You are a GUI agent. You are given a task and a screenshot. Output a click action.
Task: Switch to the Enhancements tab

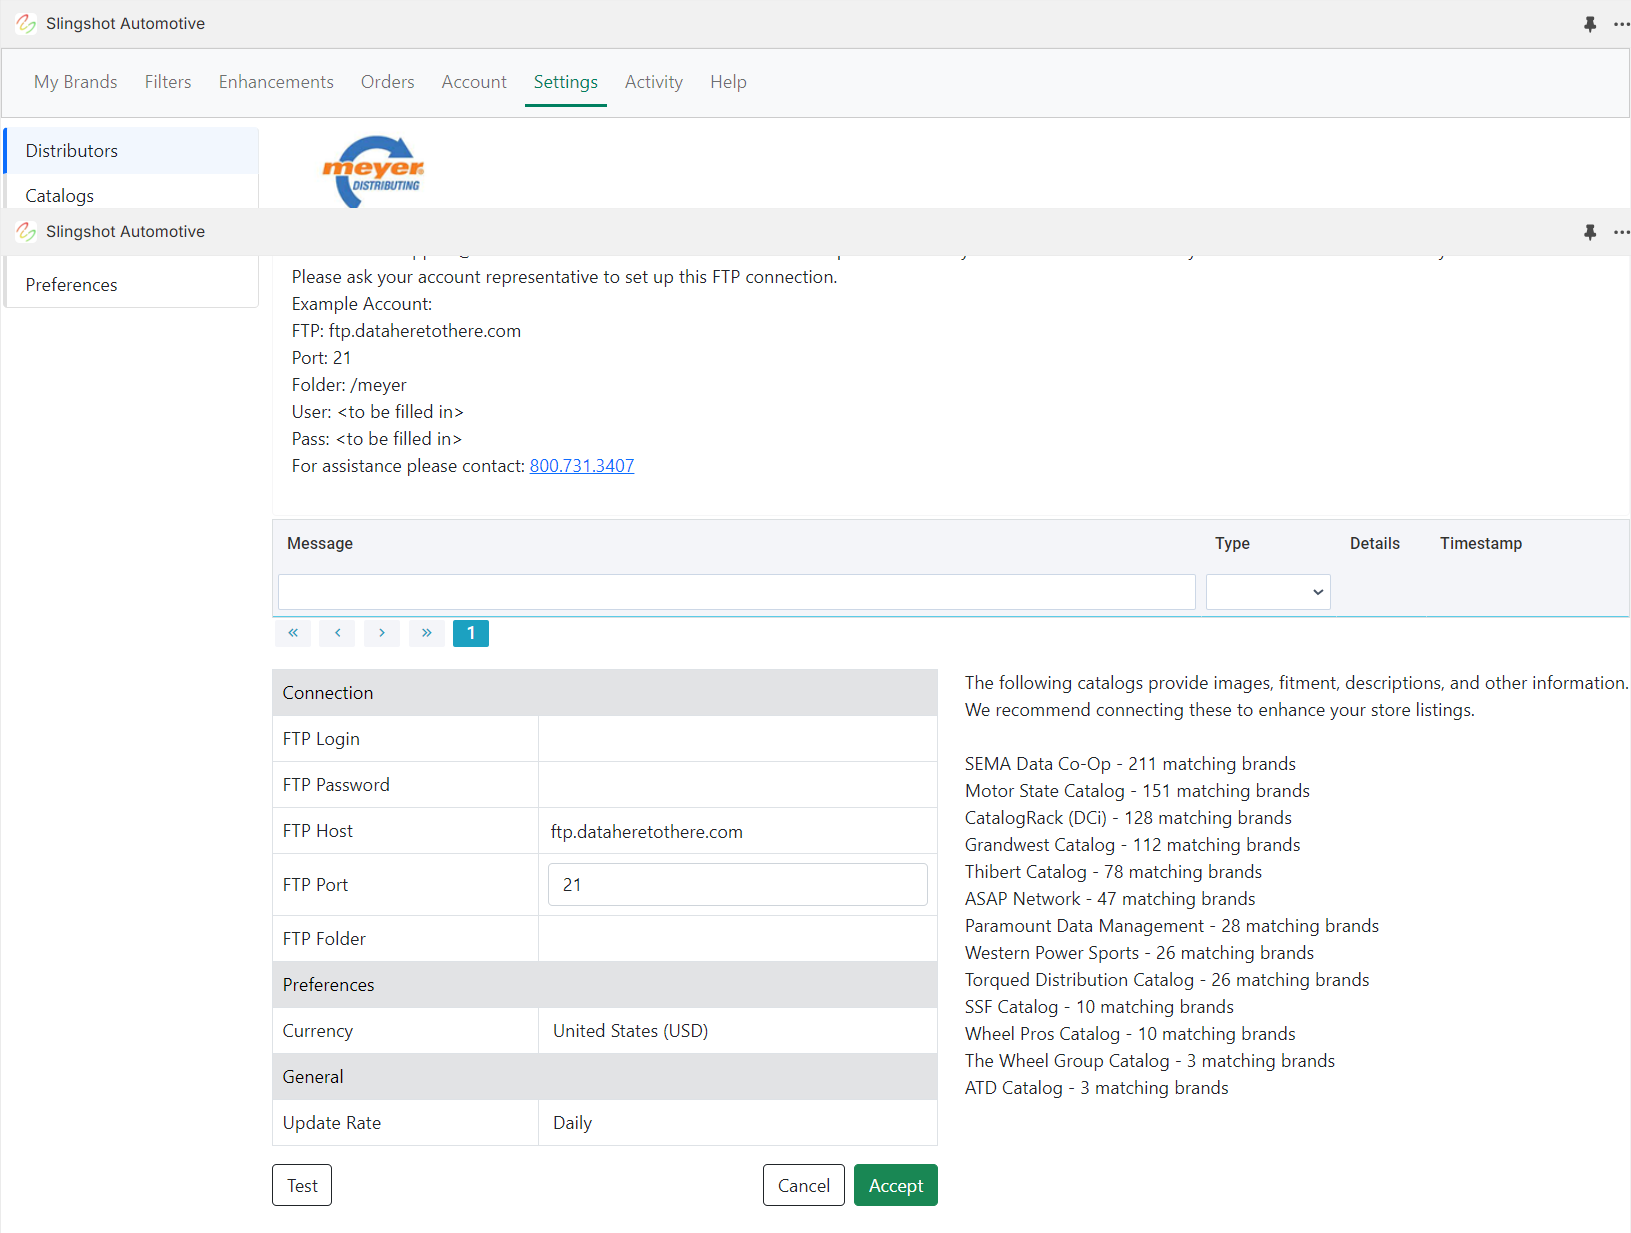pyautogui.click(x=276, y=82)
